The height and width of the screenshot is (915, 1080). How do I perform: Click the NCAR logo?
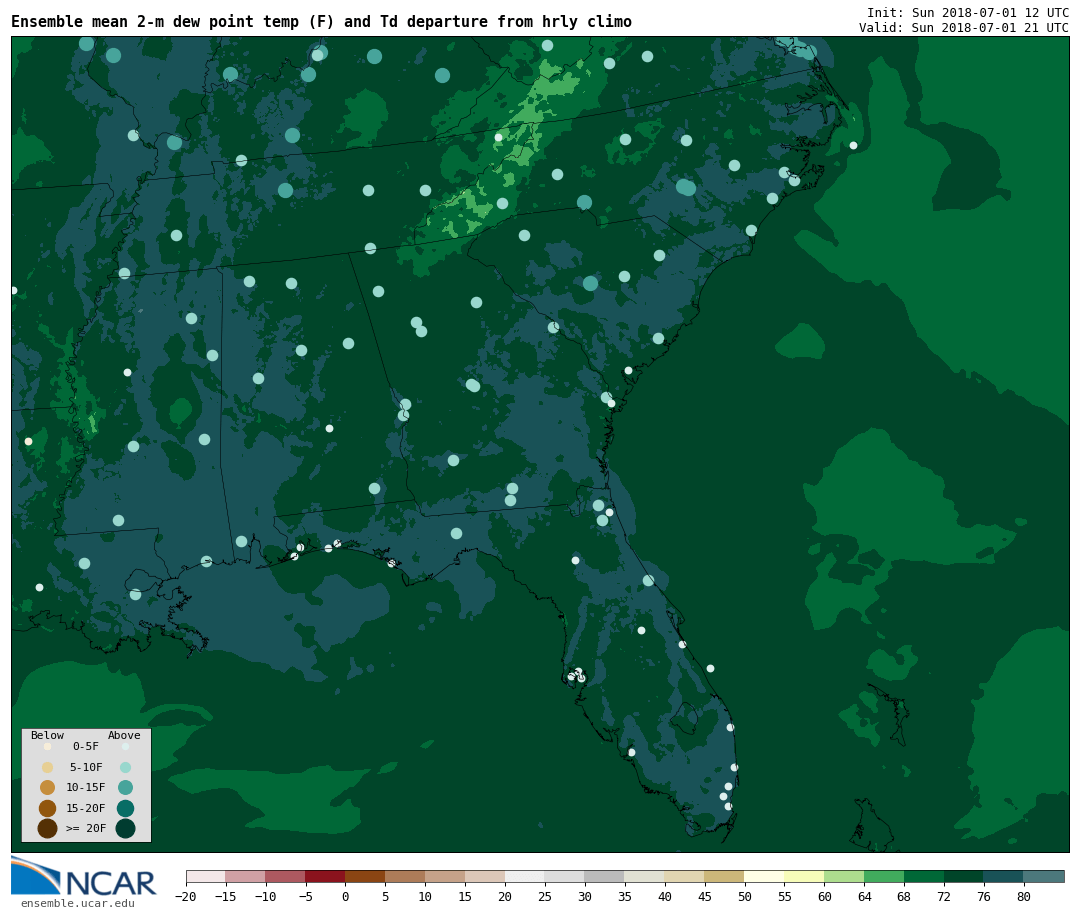83,876
